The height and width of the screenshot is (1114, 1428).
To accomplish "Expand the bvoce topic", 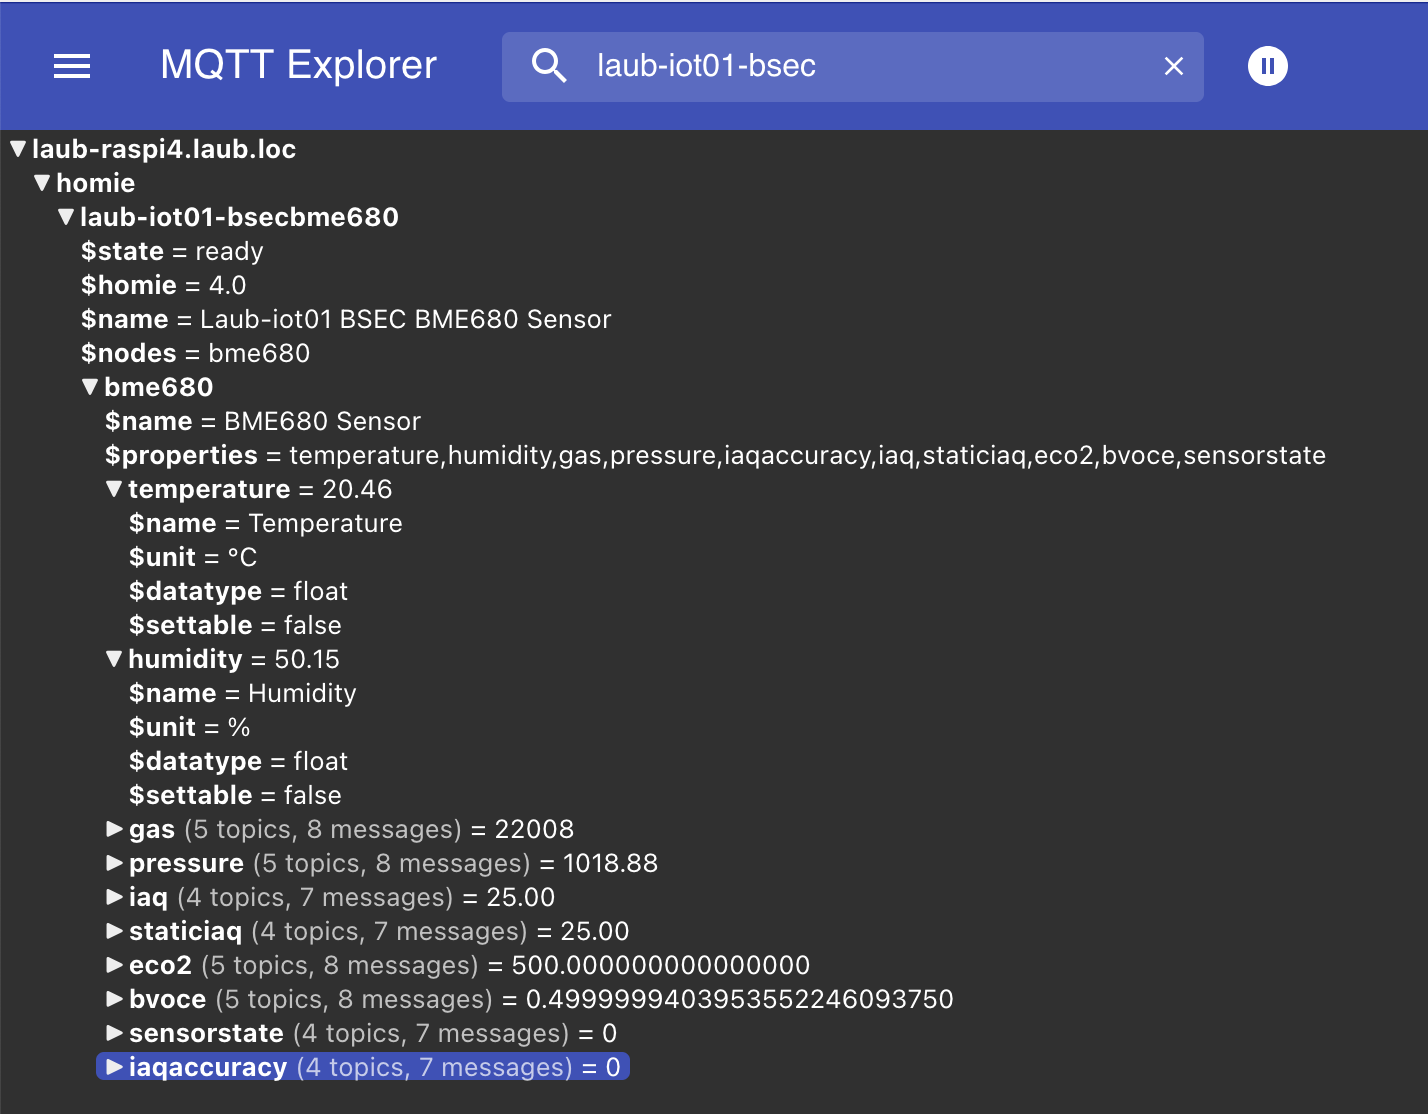I will pyautogui.click(x=115, y=999).
